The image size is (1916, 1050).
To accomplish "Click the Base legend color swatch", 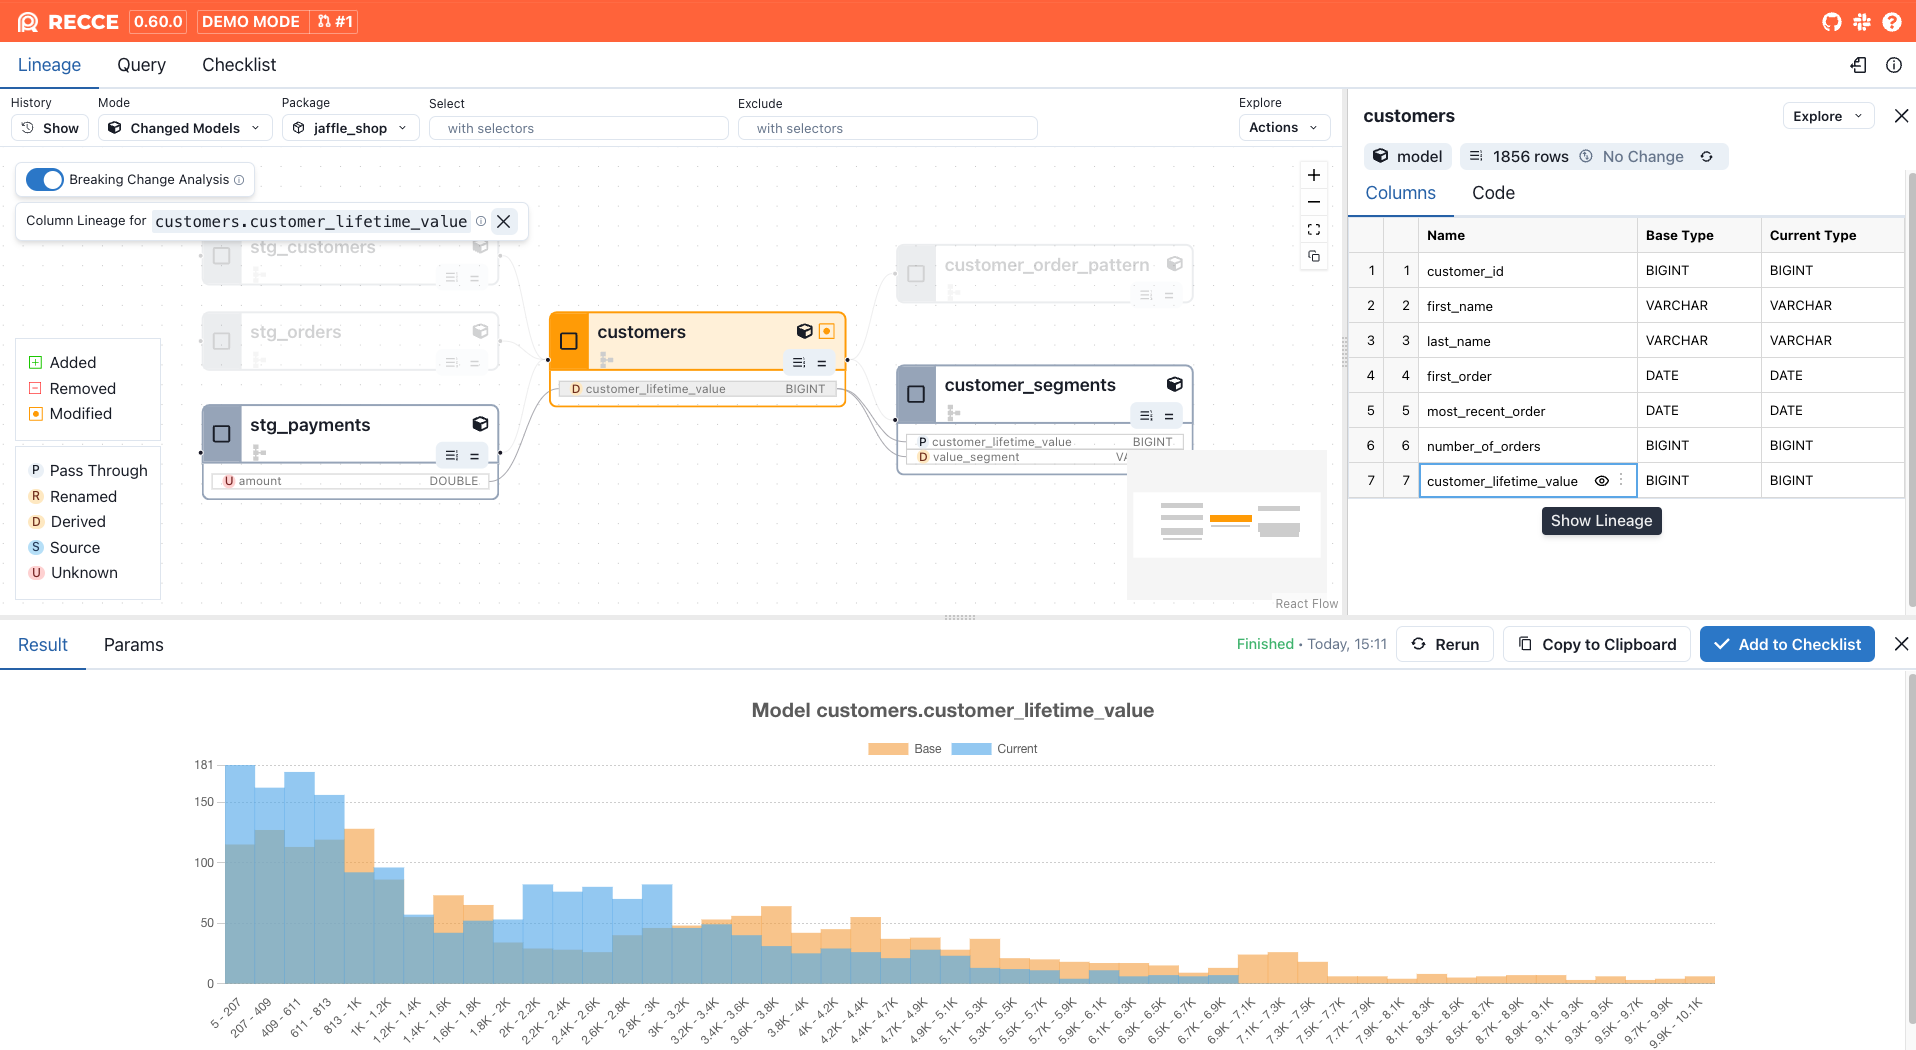I will click(887, 749).
